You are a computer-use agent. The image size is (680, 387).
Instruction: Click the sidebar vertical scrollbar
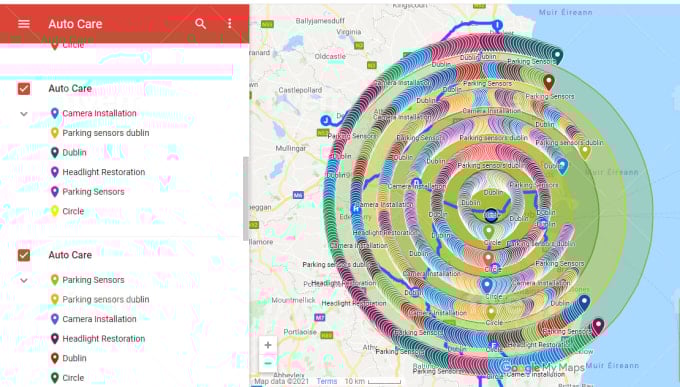tap(245, 198)
